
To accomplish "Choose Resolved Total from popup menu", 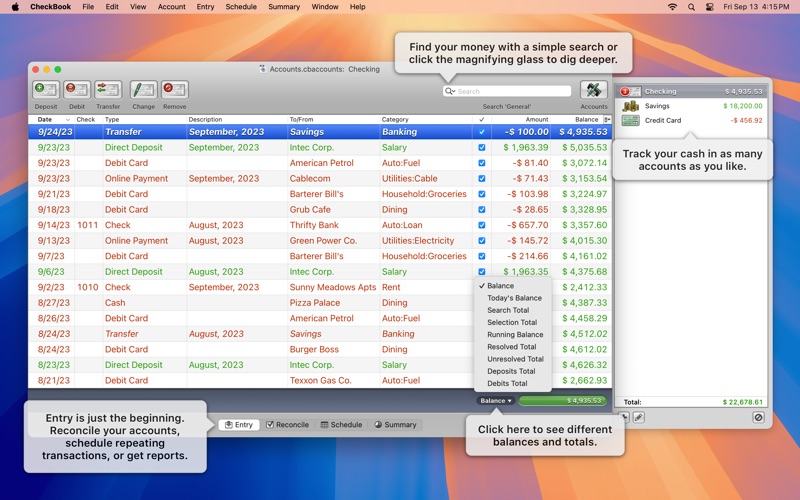I will coord(511,347).
